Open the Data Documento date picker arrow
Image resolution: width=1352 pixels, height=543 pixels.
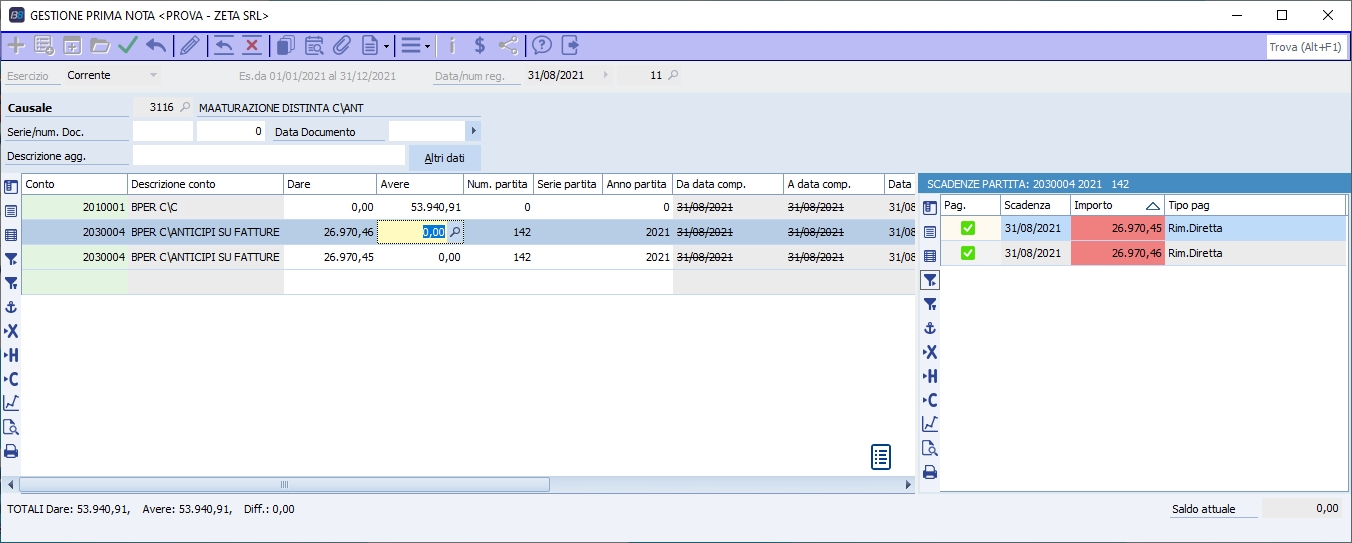473,131
